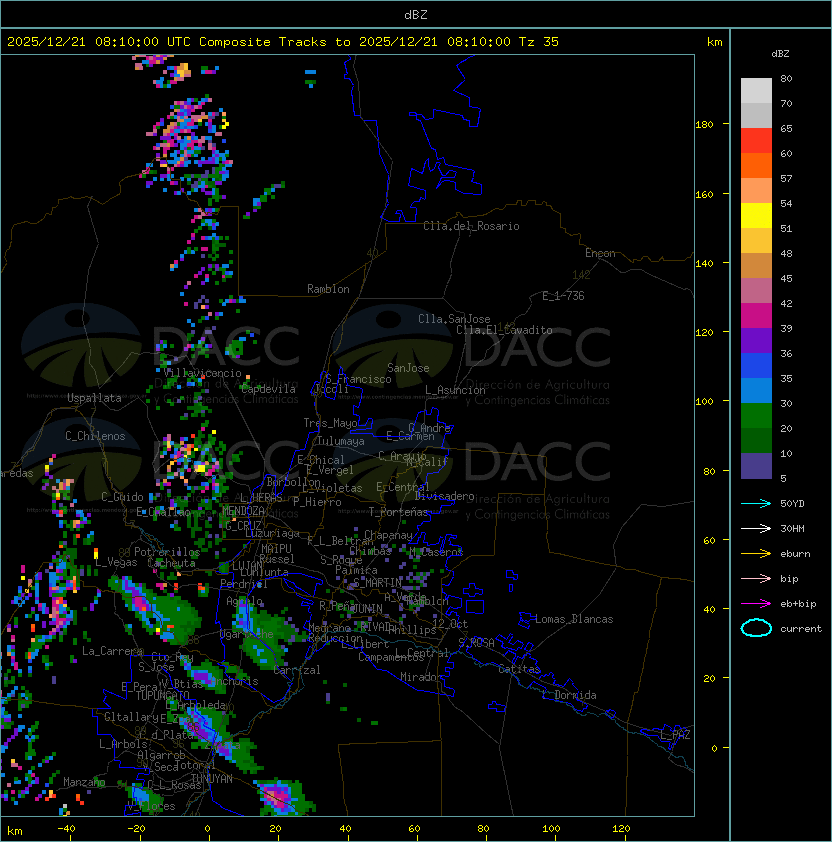832x842 pixels.
Task: Click the -20 tick on bottom axis
Action: point(136,829)
